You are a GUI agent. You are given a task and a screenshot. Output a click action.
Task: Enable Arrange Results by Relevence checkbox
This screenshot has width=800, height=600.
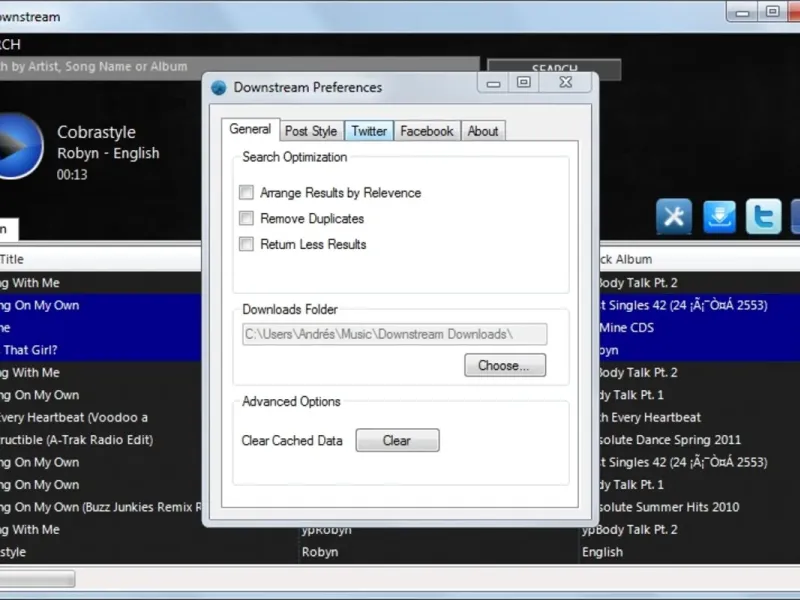coord(246,192)
